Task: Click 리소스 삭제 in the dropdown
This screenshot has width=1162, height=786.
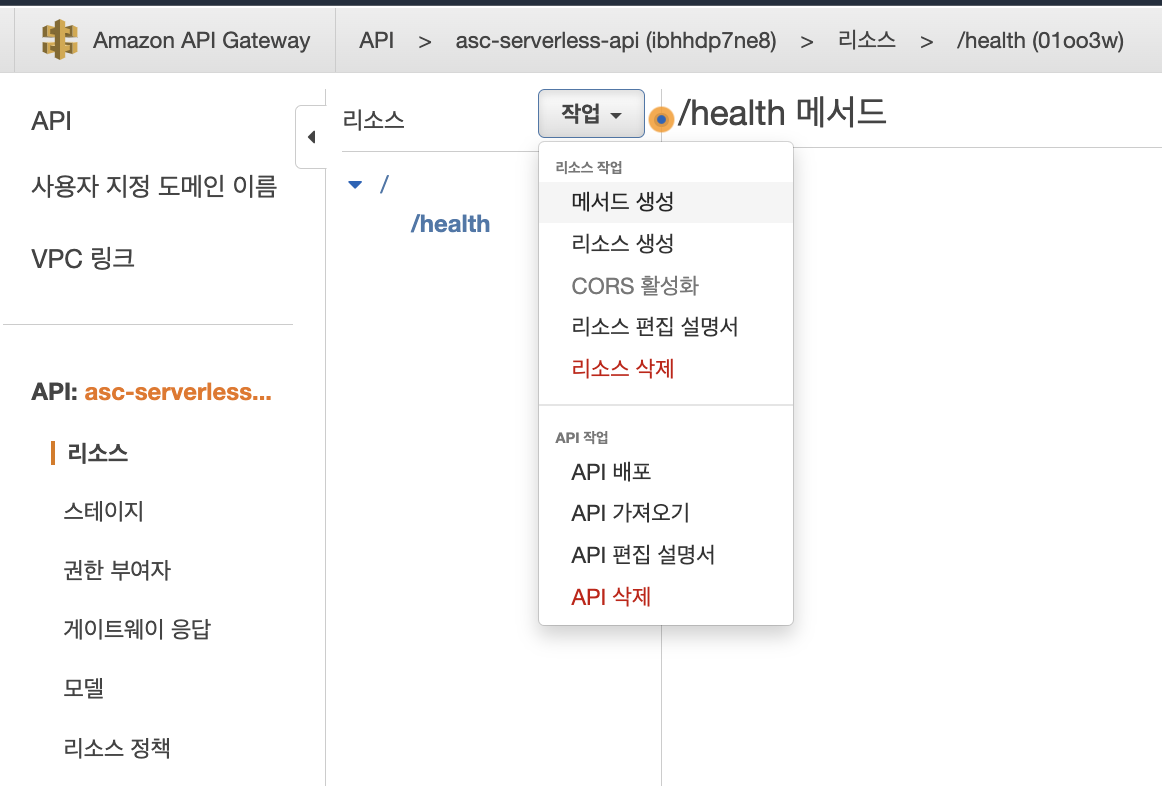Action: [x=665, y=368]
